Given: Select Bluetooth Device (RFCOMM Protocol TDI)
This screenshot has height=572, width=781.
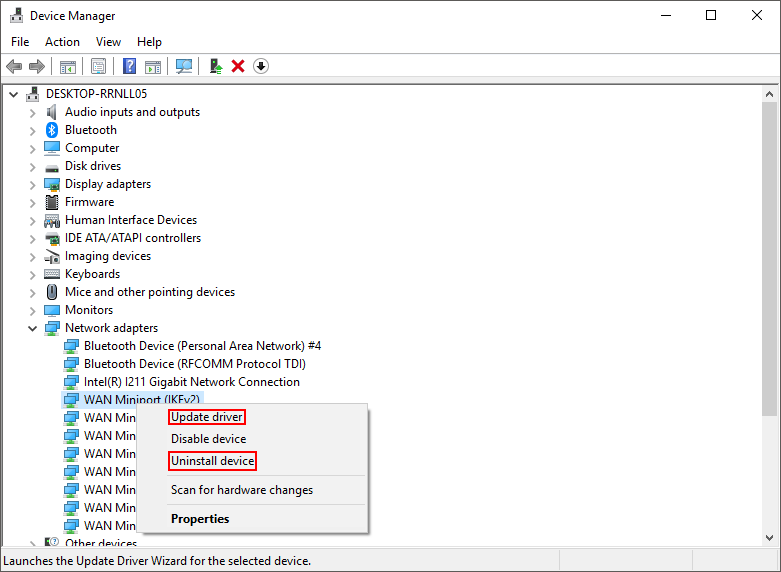Looking at the screenshot, I should tap(195, 364).
